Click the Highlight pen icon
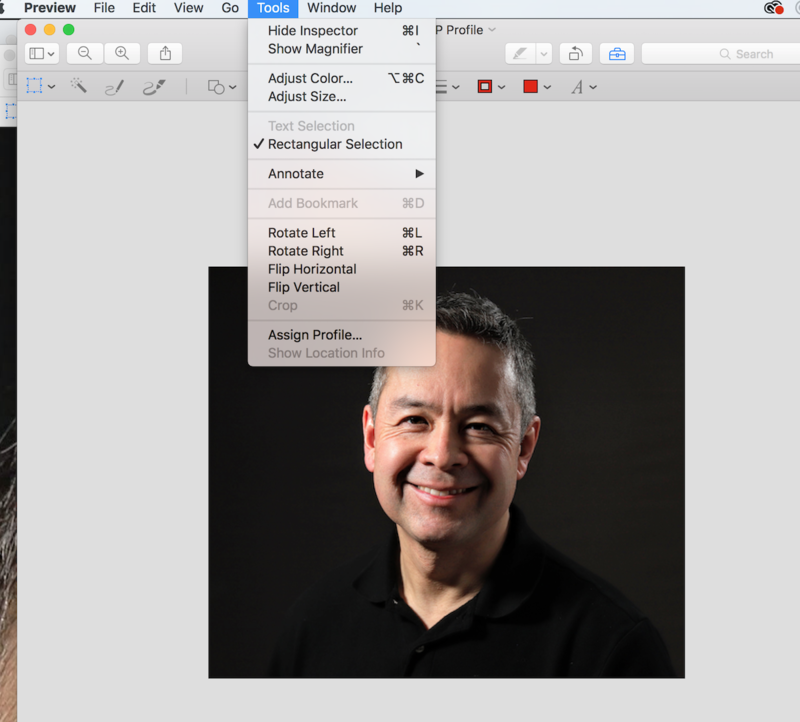 (x=520, y=54)
